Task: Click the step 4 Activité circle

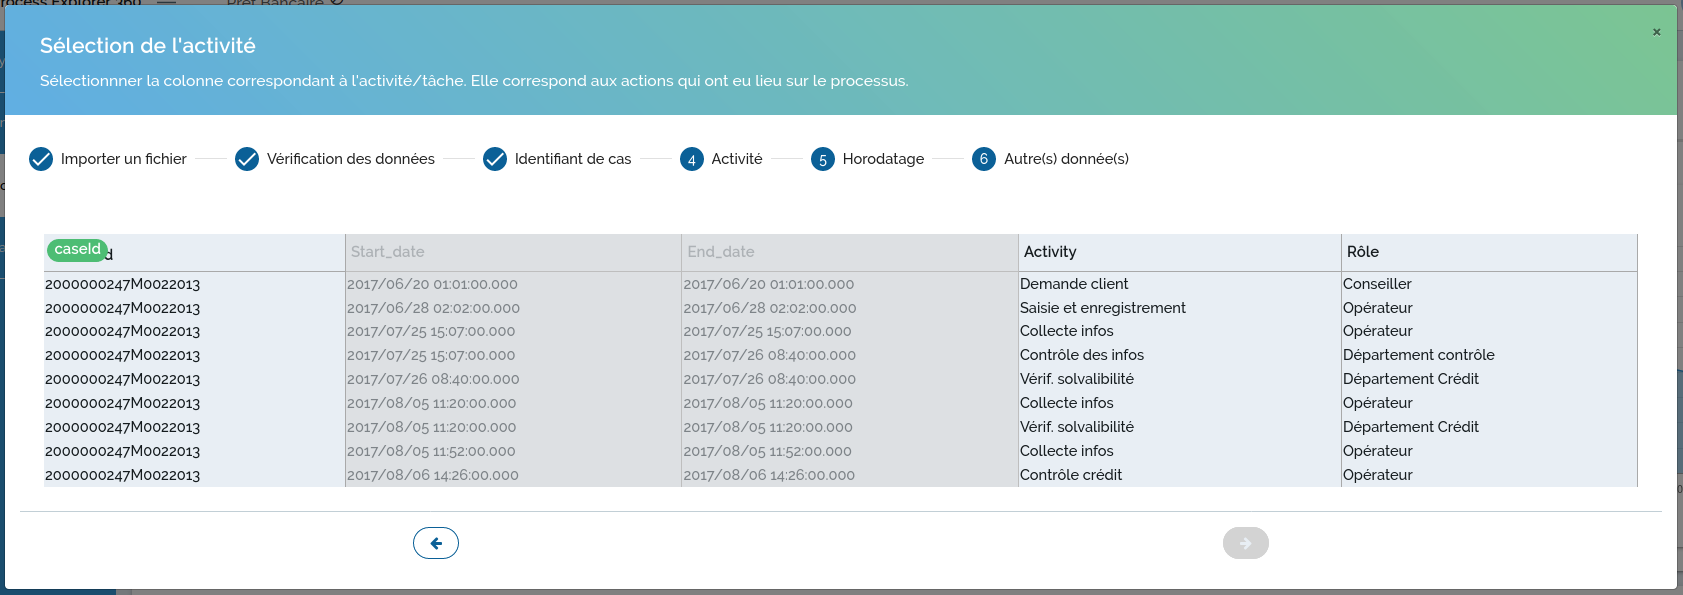Action: [691, 159]
